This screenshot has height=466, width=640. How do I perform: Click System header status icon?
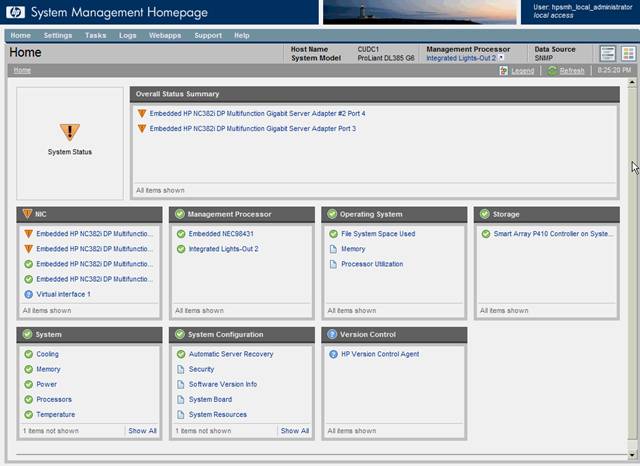click(x=27, y=334)
